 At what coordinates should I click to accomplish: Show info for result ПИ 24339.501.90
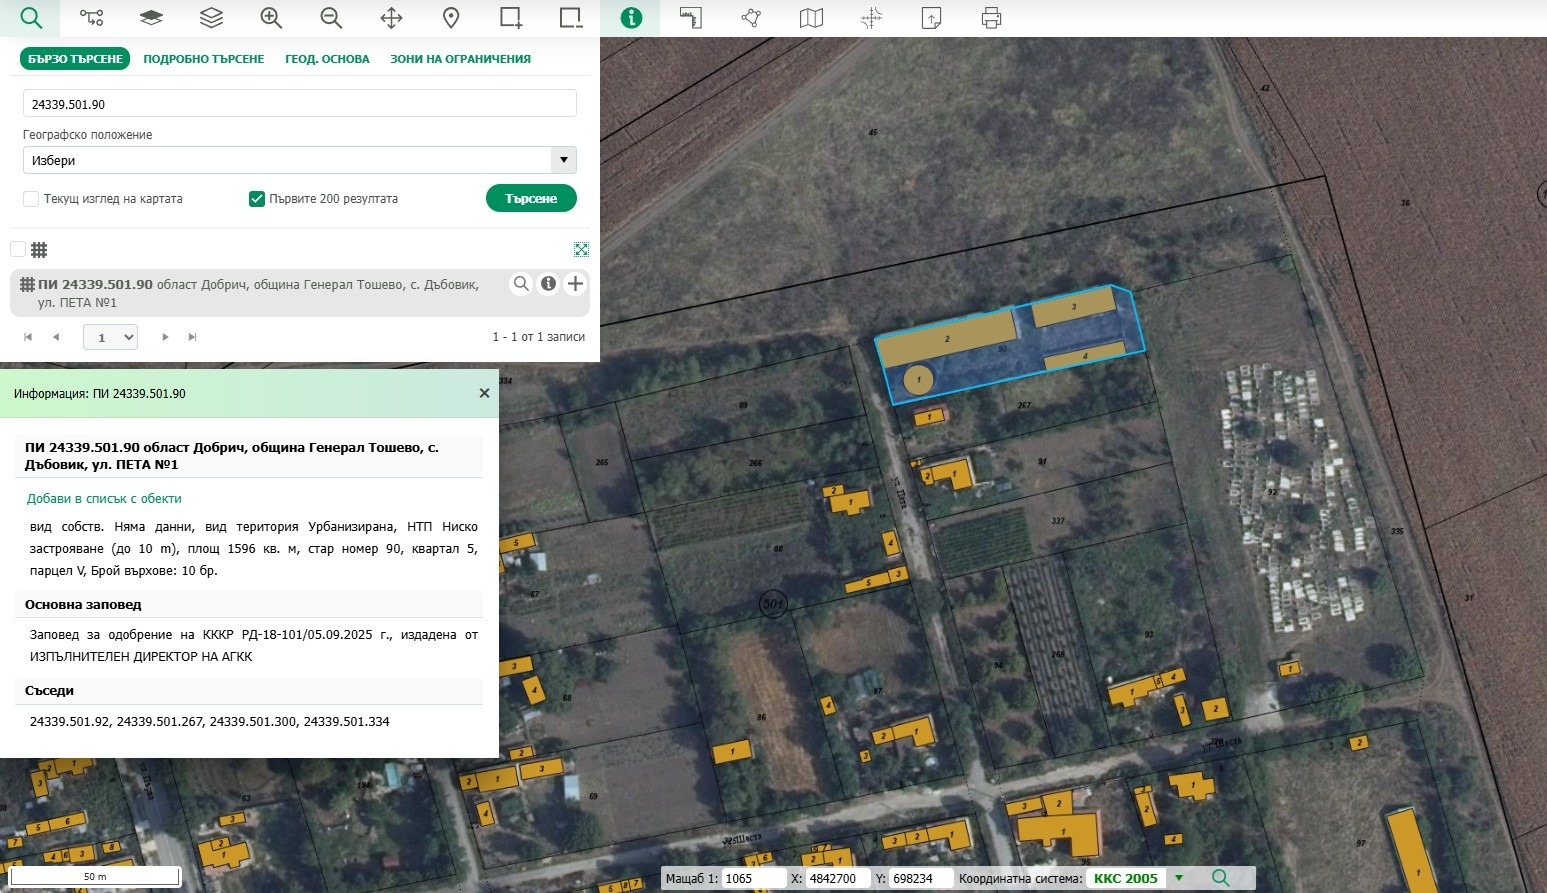[548, 284]
